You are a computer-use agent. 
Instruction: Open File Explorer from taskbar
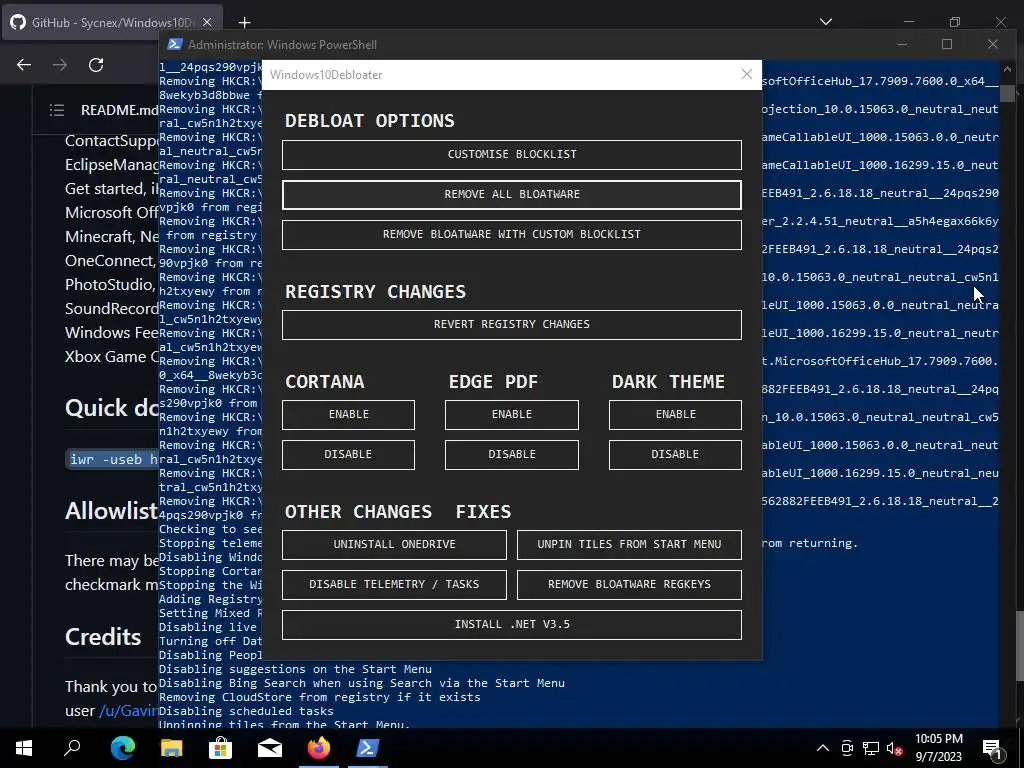coord(171,748)
